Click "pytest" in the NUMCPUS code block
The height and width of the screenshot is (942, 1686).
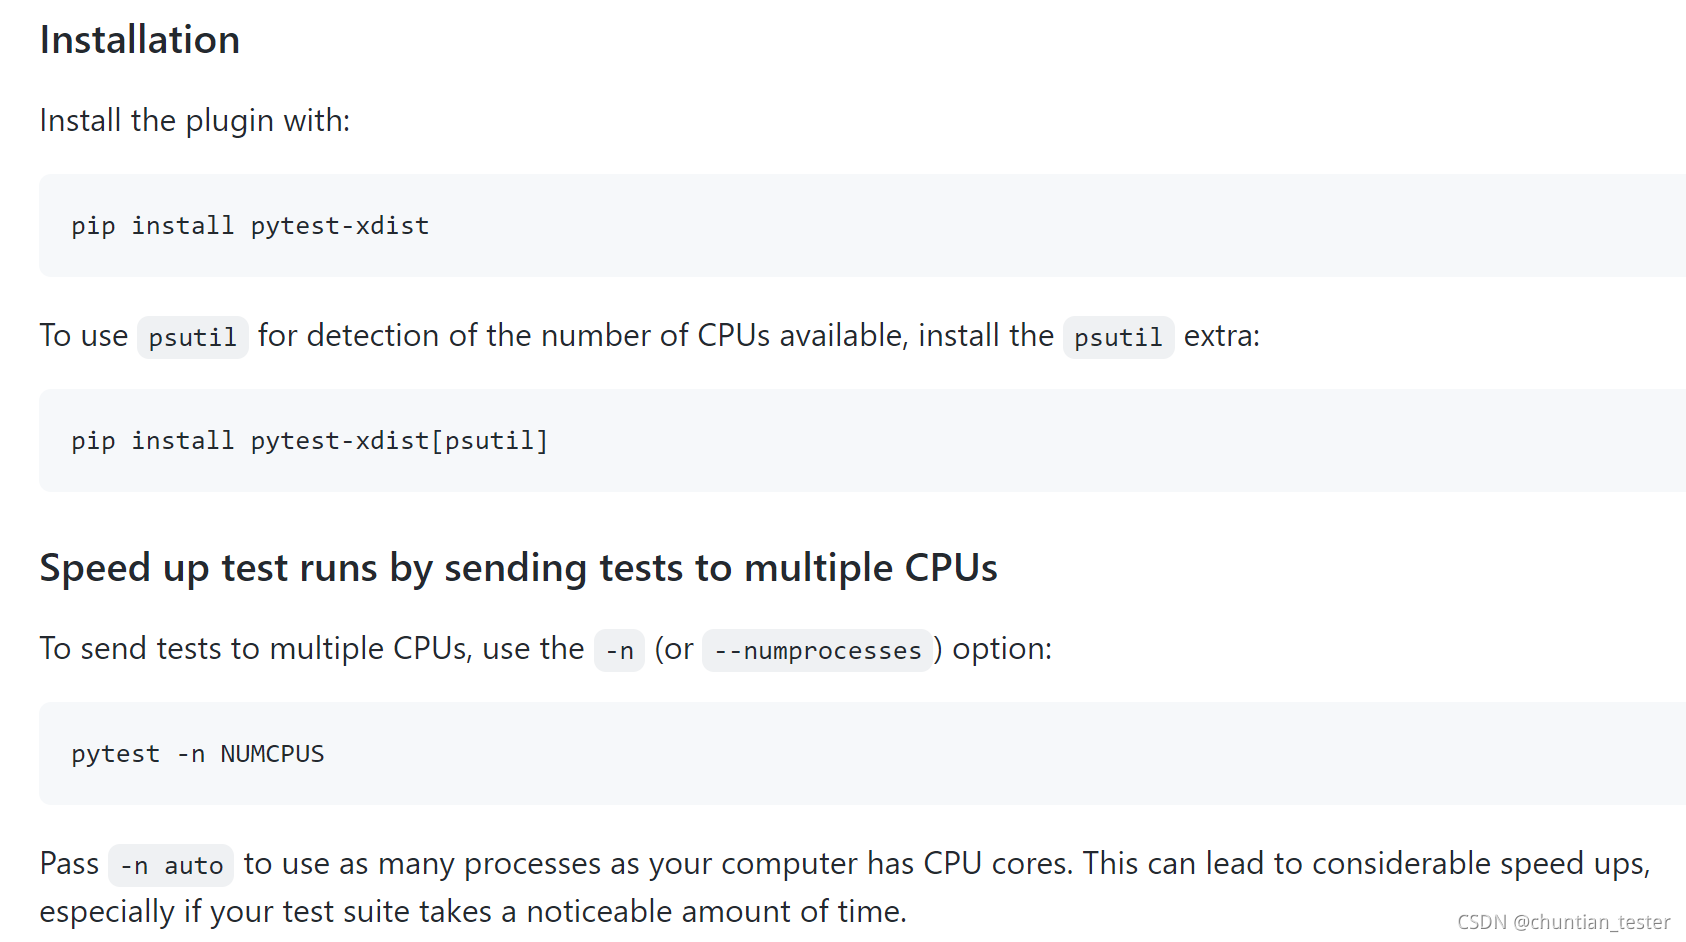pos(115,754)
